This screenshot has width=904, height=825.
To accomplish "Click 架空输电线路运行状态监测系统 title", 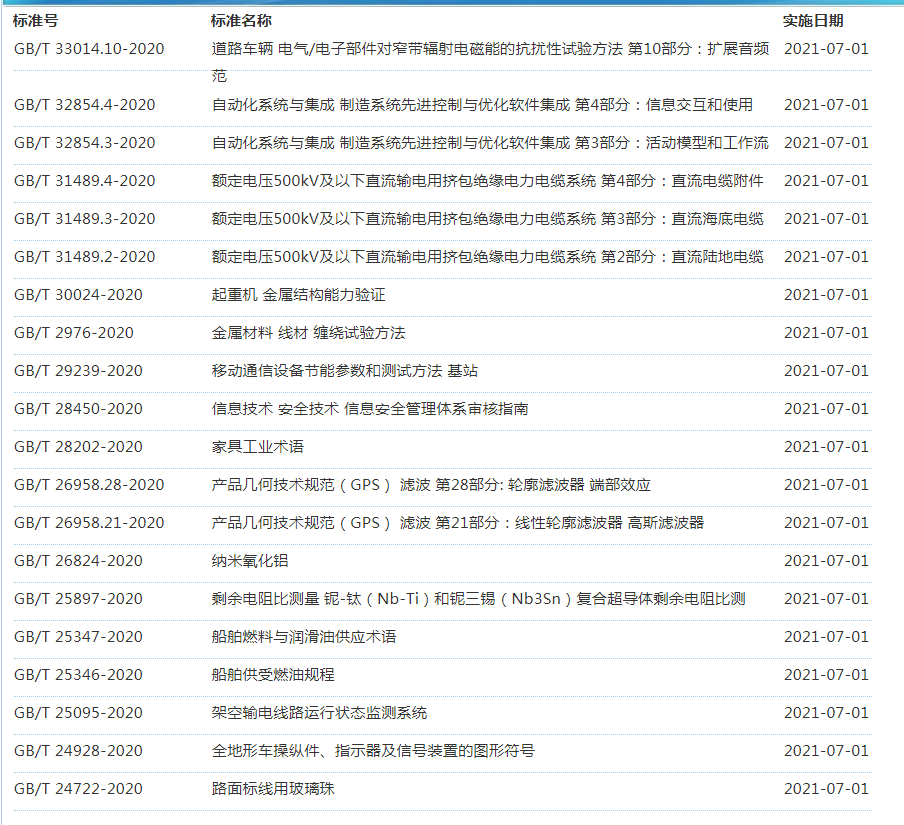I will tap(319, 713).
